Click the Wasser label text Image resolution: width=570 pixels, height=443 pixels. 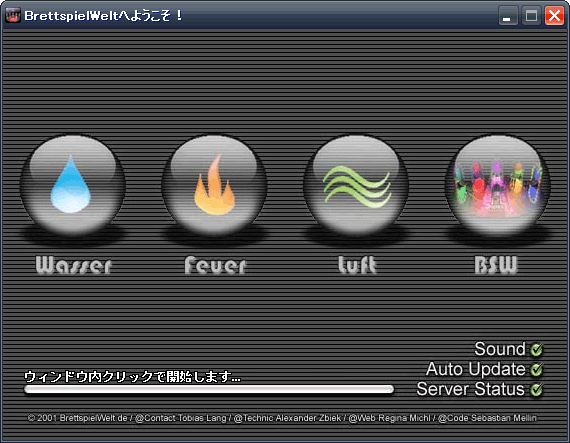[x=74, y=265]
